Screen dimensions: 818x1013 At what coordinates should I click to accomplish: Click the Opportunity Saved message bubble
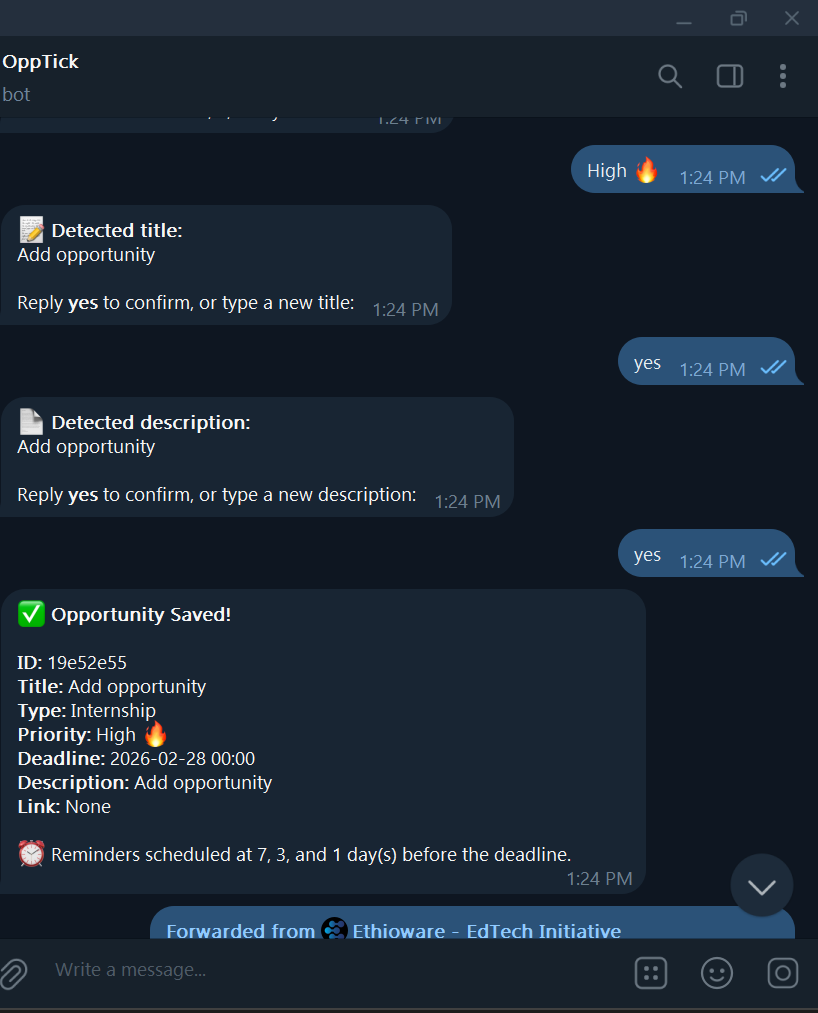322,740
